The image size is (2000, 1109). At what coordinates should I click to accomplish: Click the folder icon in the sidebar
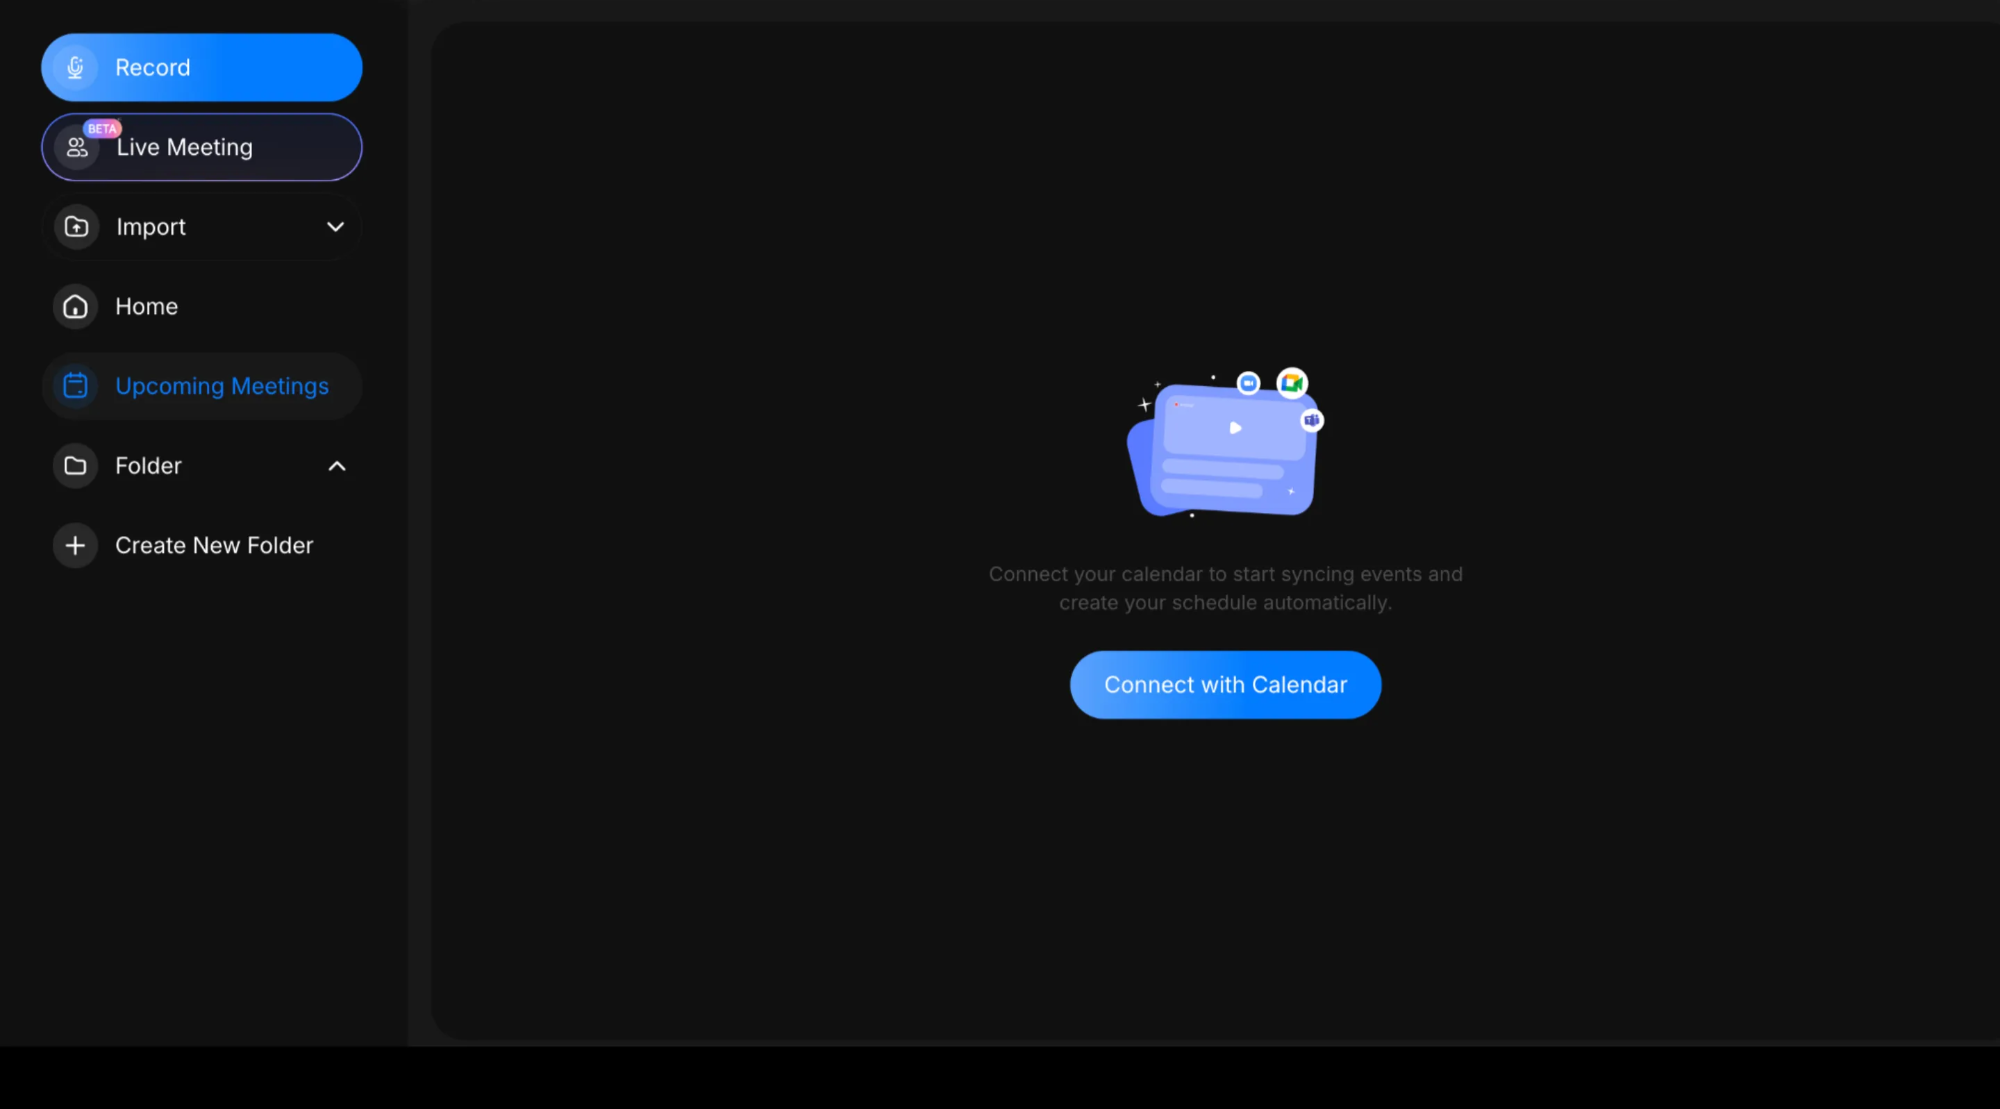75,465
